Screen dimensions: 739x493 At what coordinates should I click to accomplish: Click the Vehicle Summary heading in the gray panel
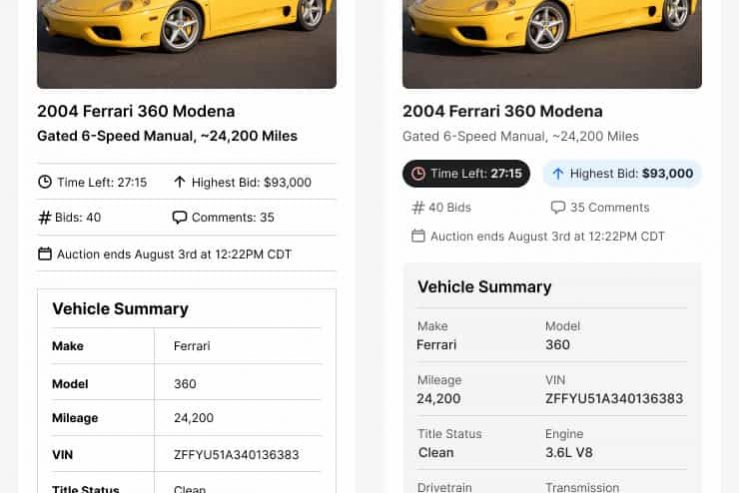484,287
